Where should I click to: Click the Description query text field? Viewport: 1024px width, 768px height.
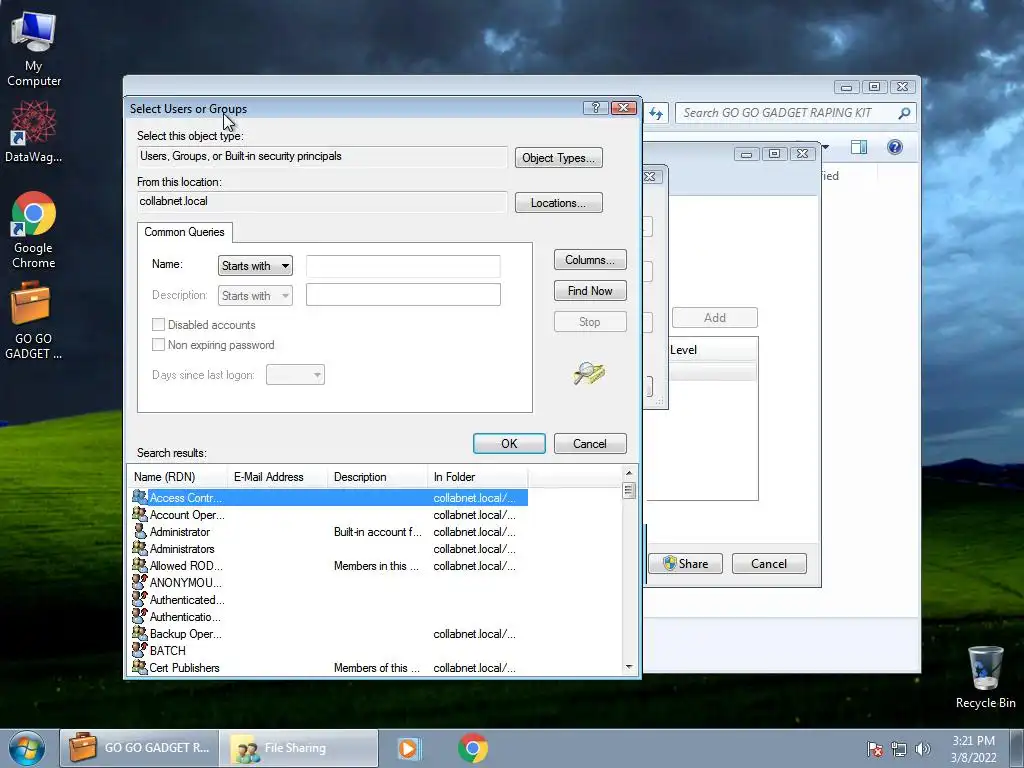point(403,295)
